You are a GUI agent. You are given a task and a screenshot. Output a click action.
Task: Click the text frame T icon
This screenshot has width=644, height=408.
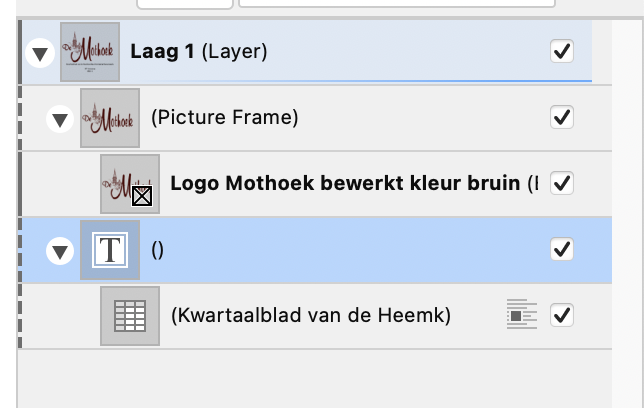coord(110,250)
